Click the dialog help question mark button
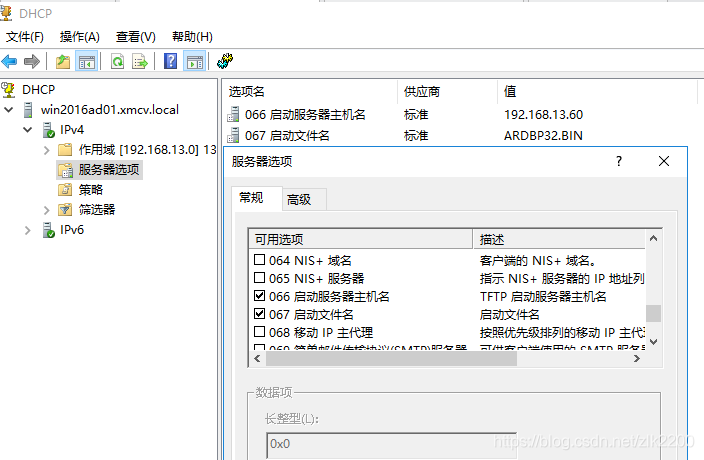 (x=619, y=161)
